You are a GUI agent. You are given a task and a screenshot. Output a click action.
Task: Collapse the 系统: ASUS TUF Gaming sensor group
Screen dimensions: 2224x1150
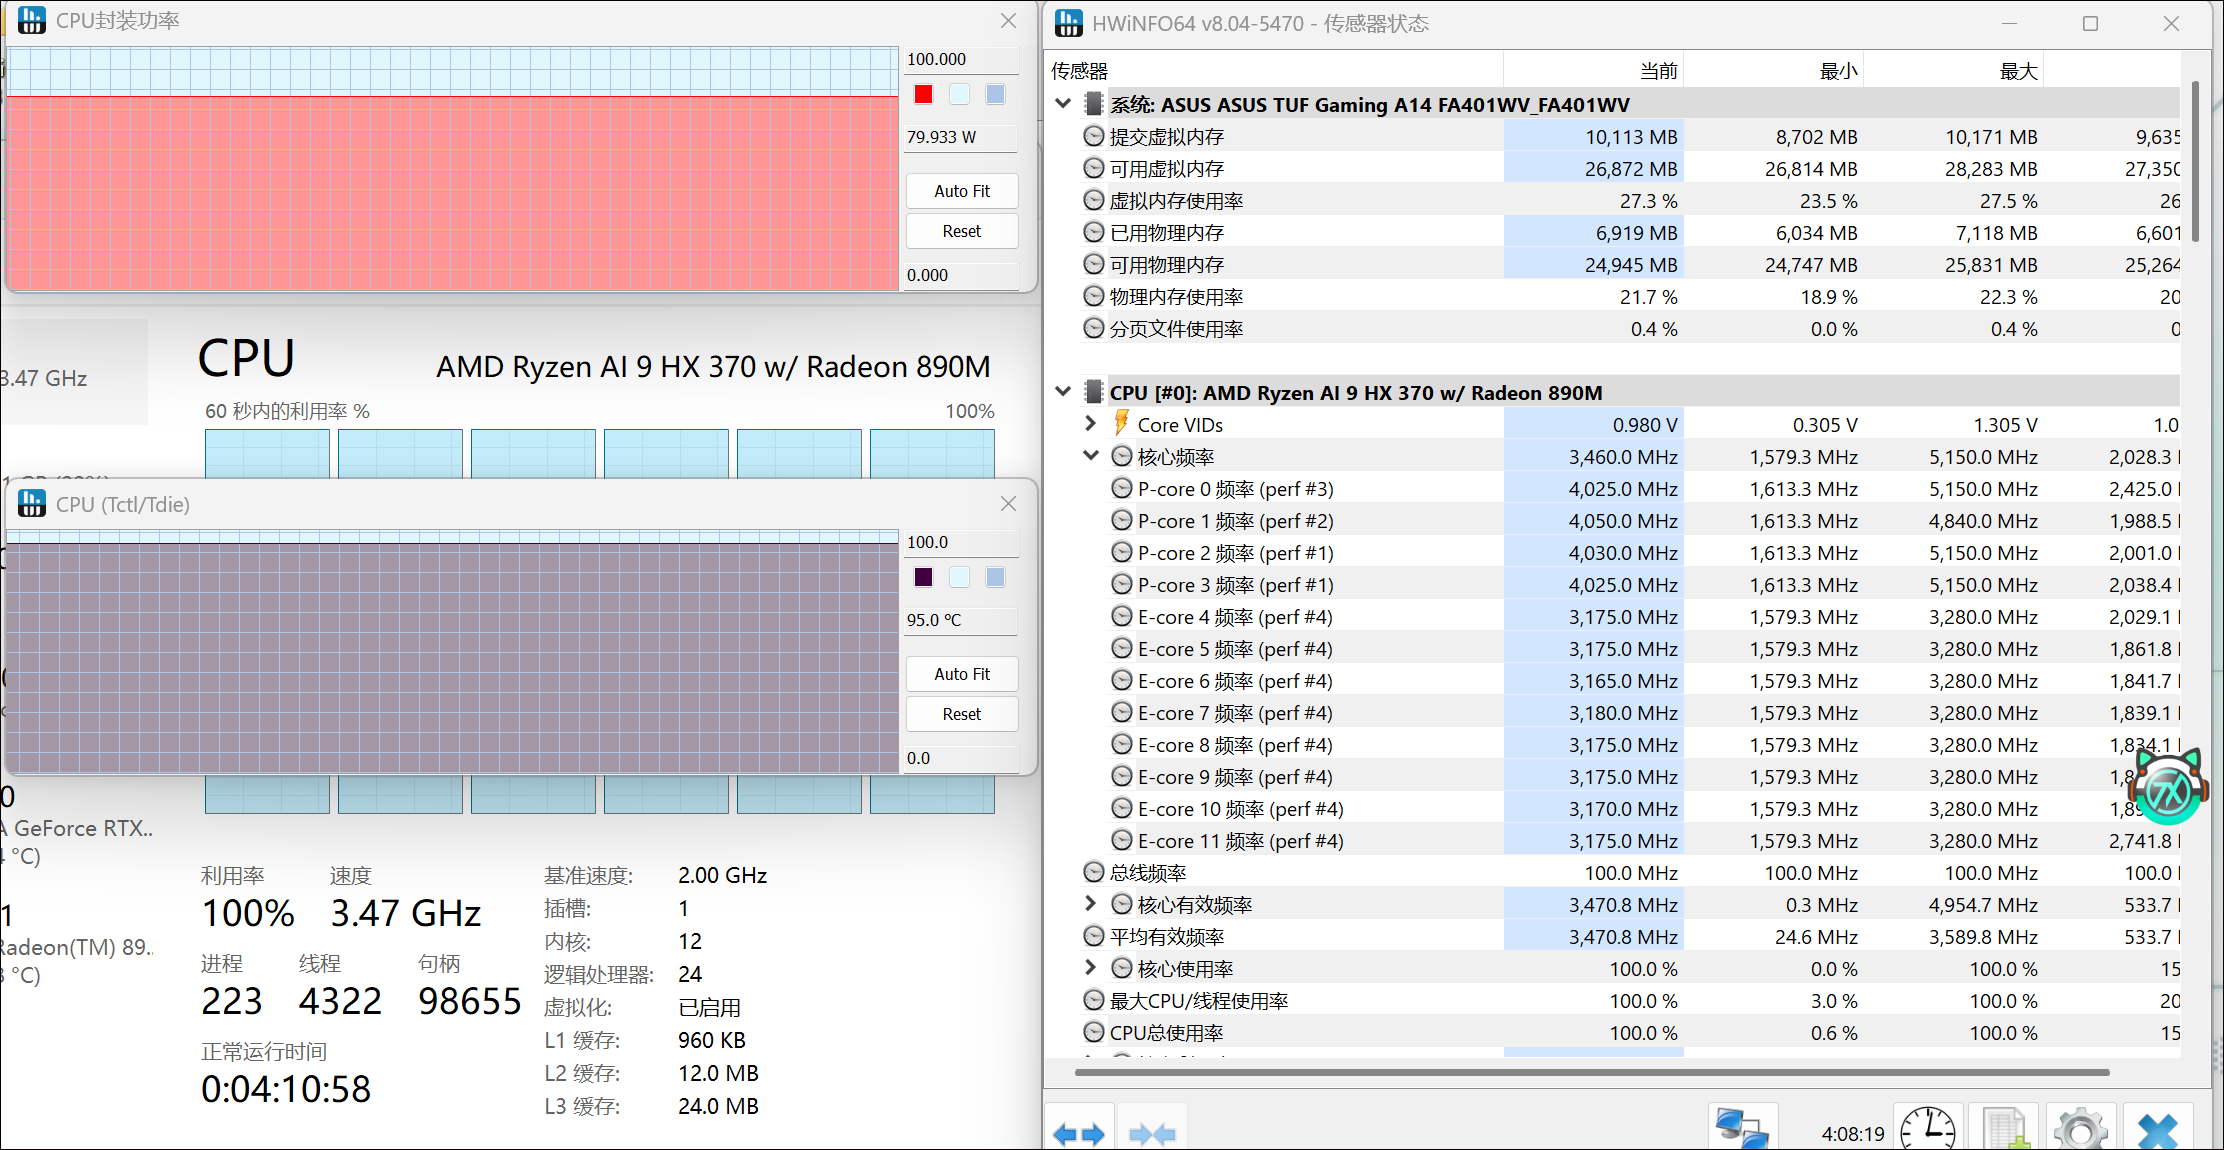[1063, 103]
